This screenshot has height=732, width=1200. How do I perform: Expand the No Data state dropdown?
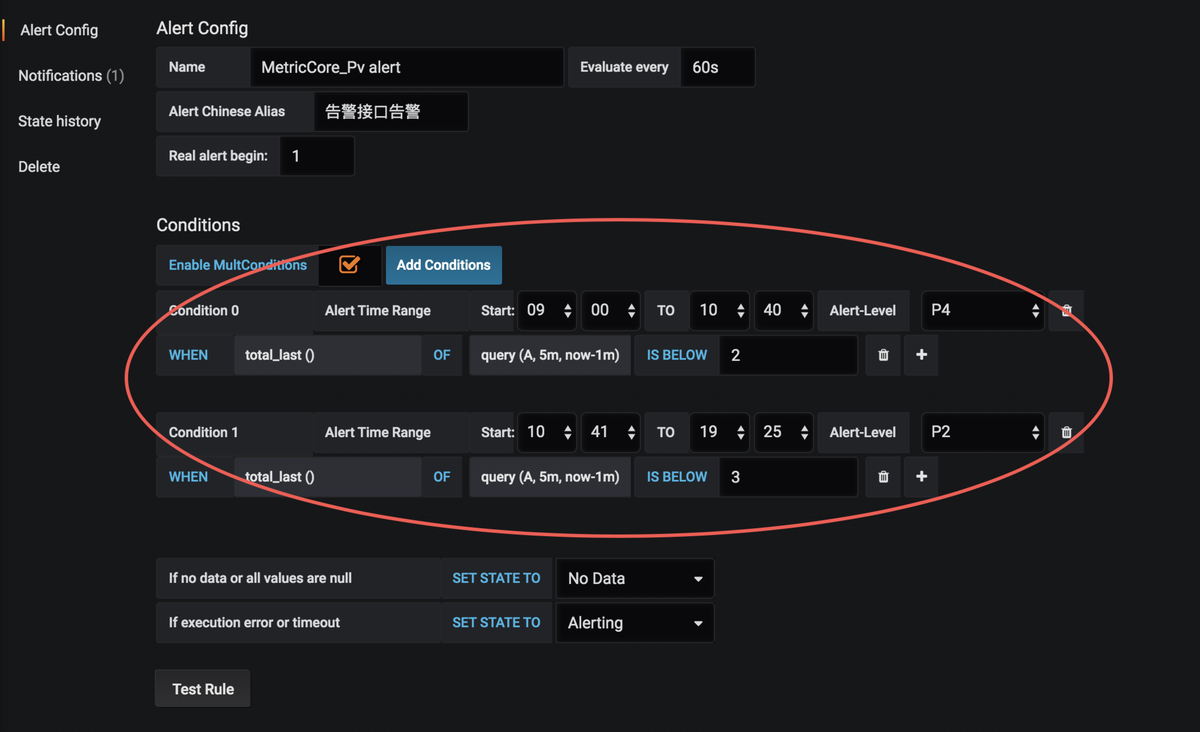(x=635, y=578)
